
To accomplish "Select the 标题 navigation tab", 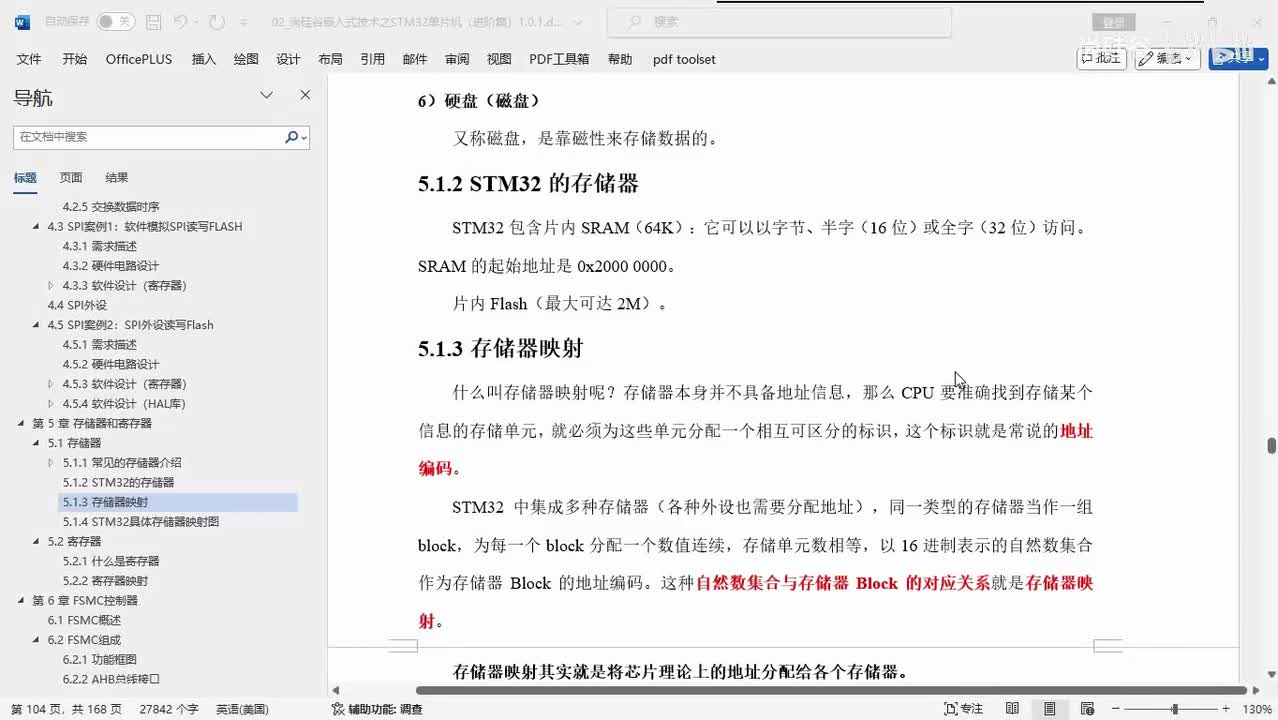I will click(x=25, y=178).
